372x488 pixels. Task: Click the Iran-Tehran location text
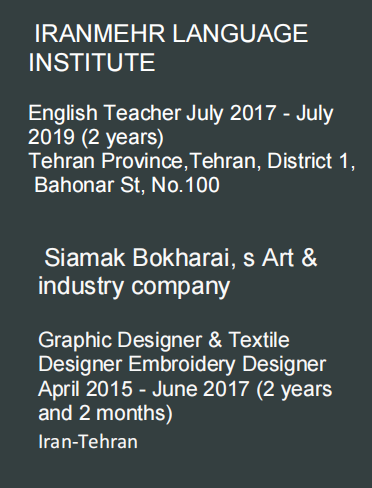click(x=88, y=442)
